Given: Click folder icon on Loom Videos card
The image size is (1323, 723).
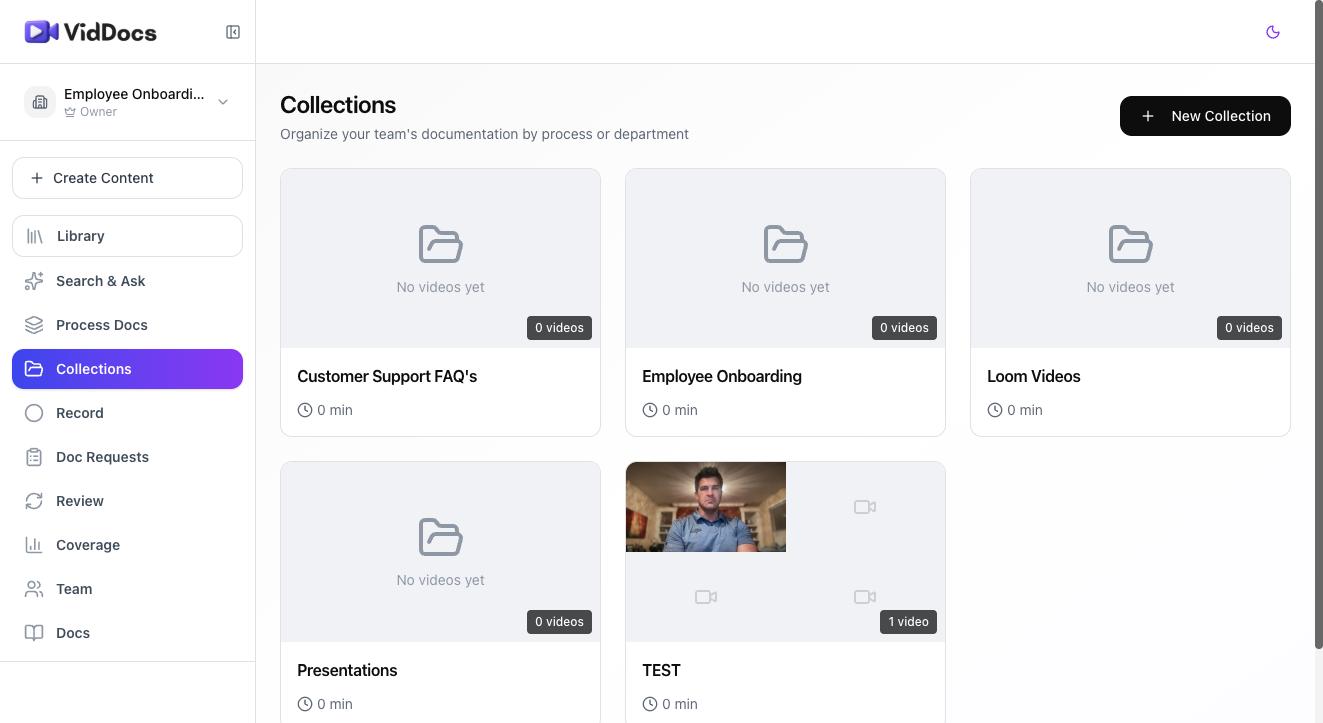Looking at the screenshot, I should [1130, 244].
